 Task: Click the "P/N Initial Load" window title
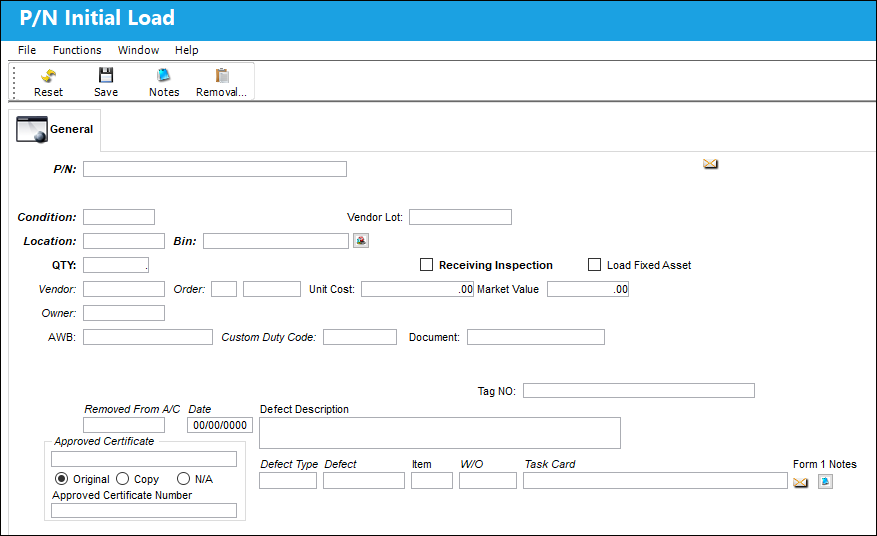pyautogui.click(x=97, y=18)
